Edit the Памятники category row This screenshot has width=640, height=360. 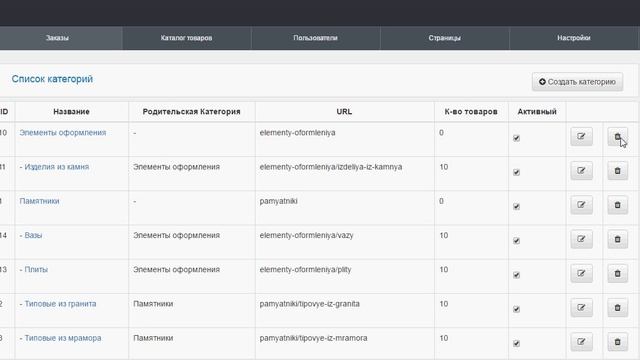(581, 205)
